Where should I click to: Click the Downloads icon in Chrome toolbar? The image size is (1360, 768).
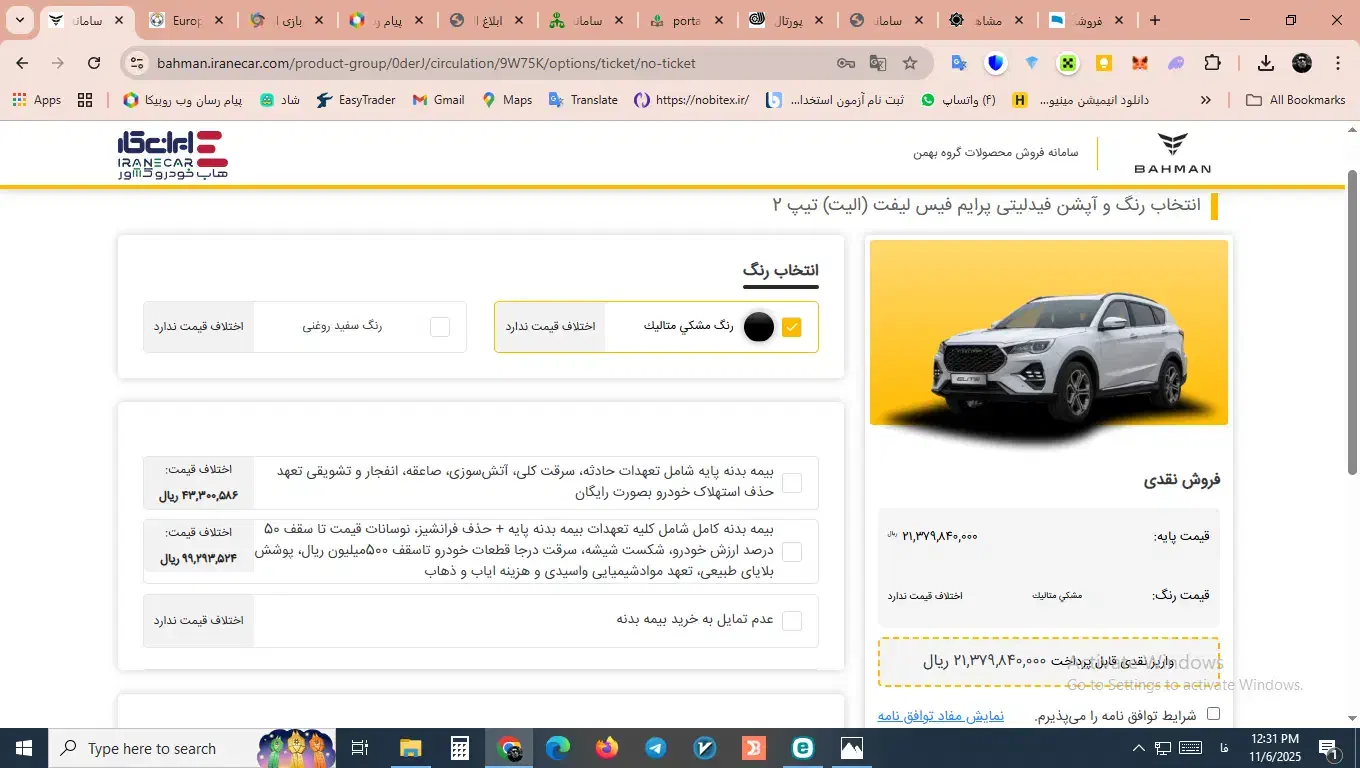[1266, 62]
